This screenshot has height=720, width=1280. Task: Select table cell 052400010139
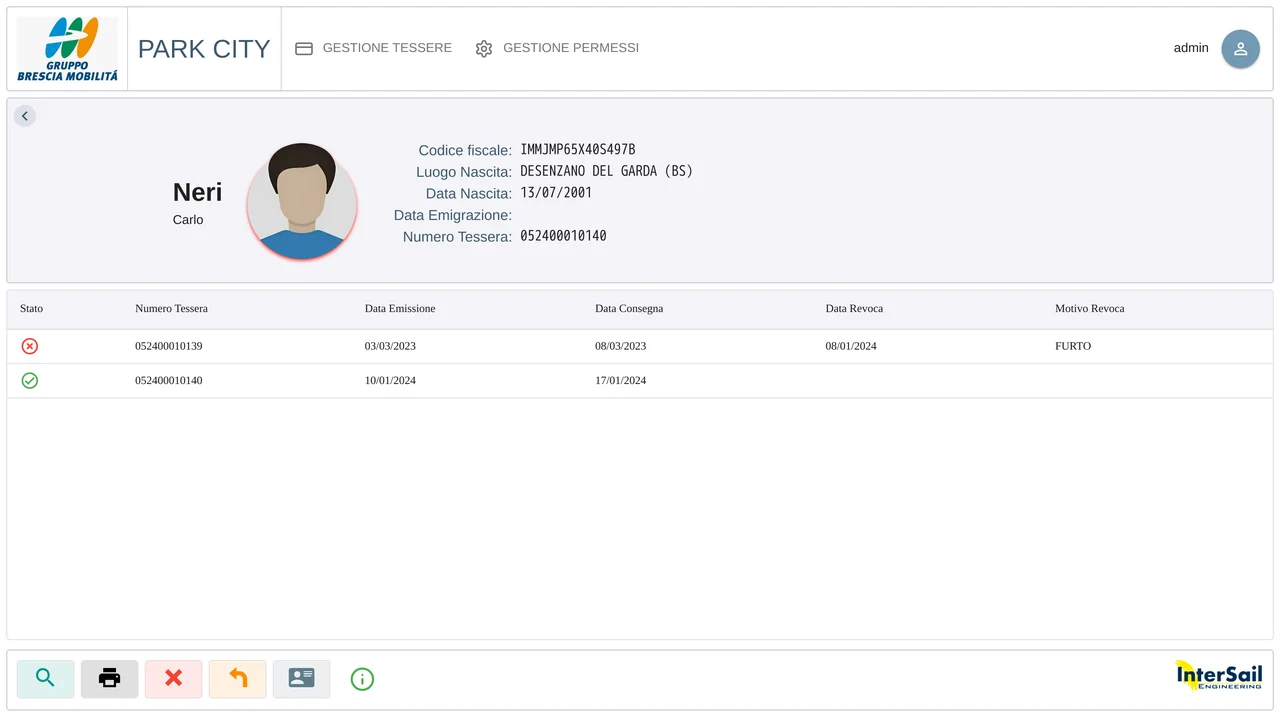pyautogui.click(x=169, y=346)
